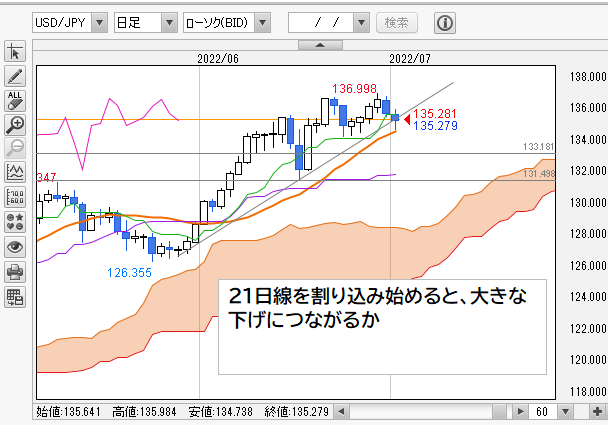The image size is (608, 425).
Task: Click the 135.279 blue price label
Action: (x=435, y=125)
